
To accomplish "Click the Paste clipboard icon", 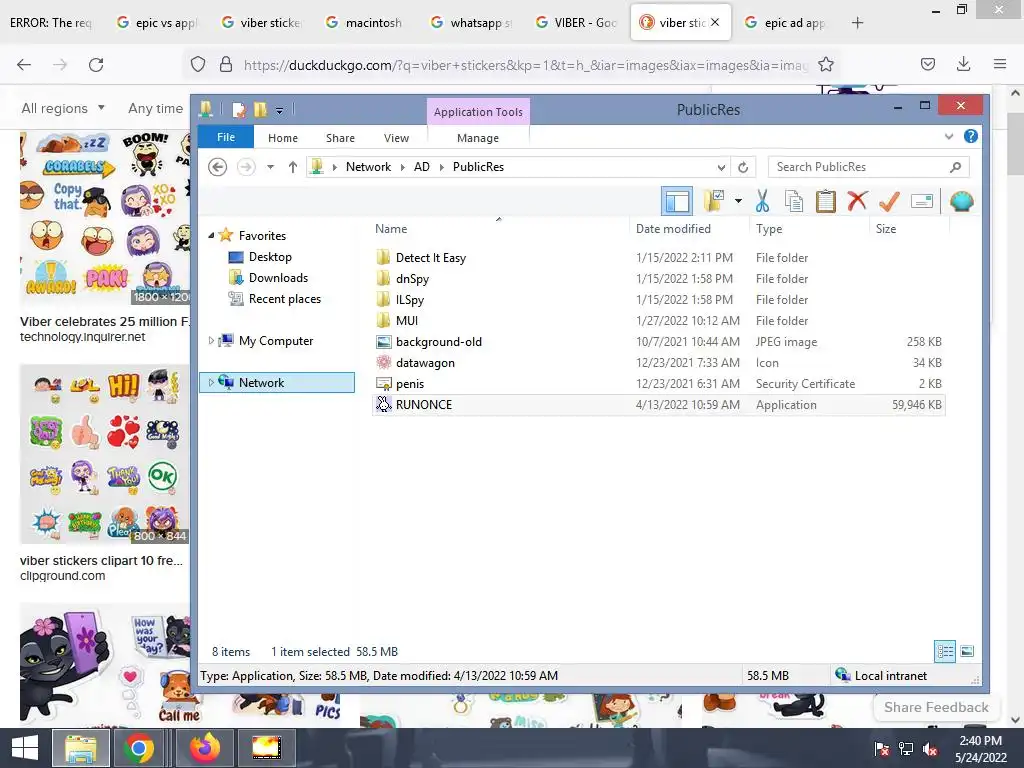I will click(x=825, y=201).
